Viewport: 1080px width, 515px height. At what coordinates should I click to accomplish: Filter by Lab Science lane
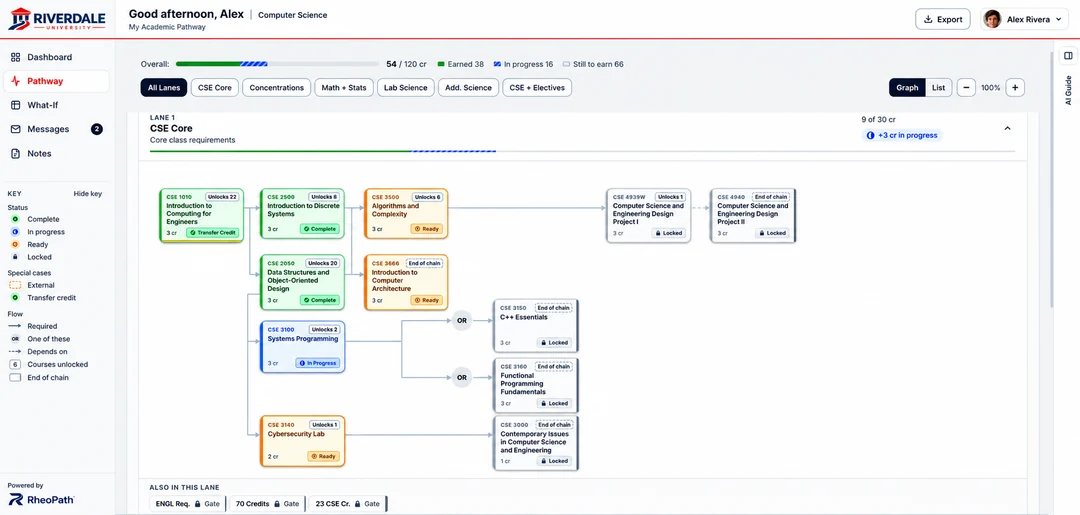click(x=406, y=87)
